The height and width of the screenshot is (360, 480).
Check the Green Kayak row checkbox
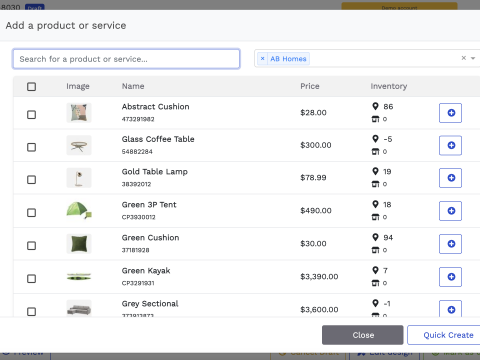pyautogui.click(x=31, y=279)
